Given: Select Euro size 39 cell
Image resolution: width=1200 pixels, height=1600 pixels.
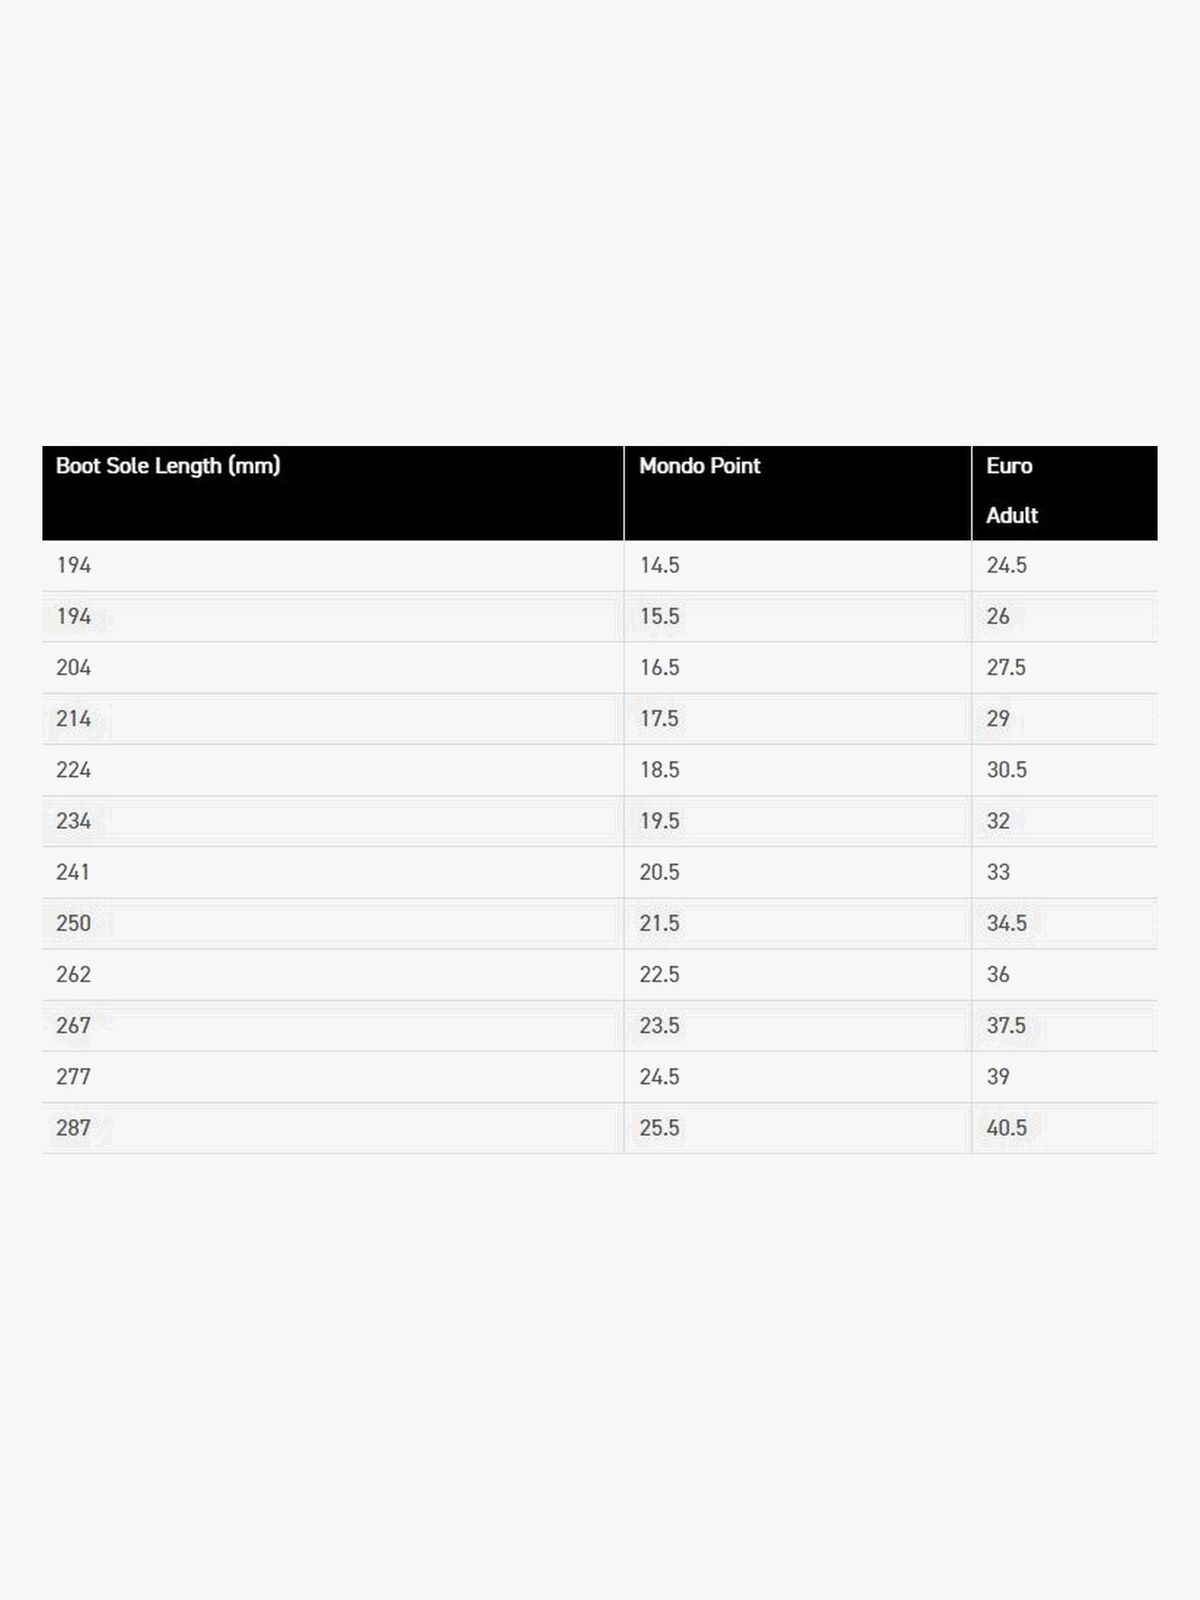Looking at the screenshot, I should click(998, 1077).
